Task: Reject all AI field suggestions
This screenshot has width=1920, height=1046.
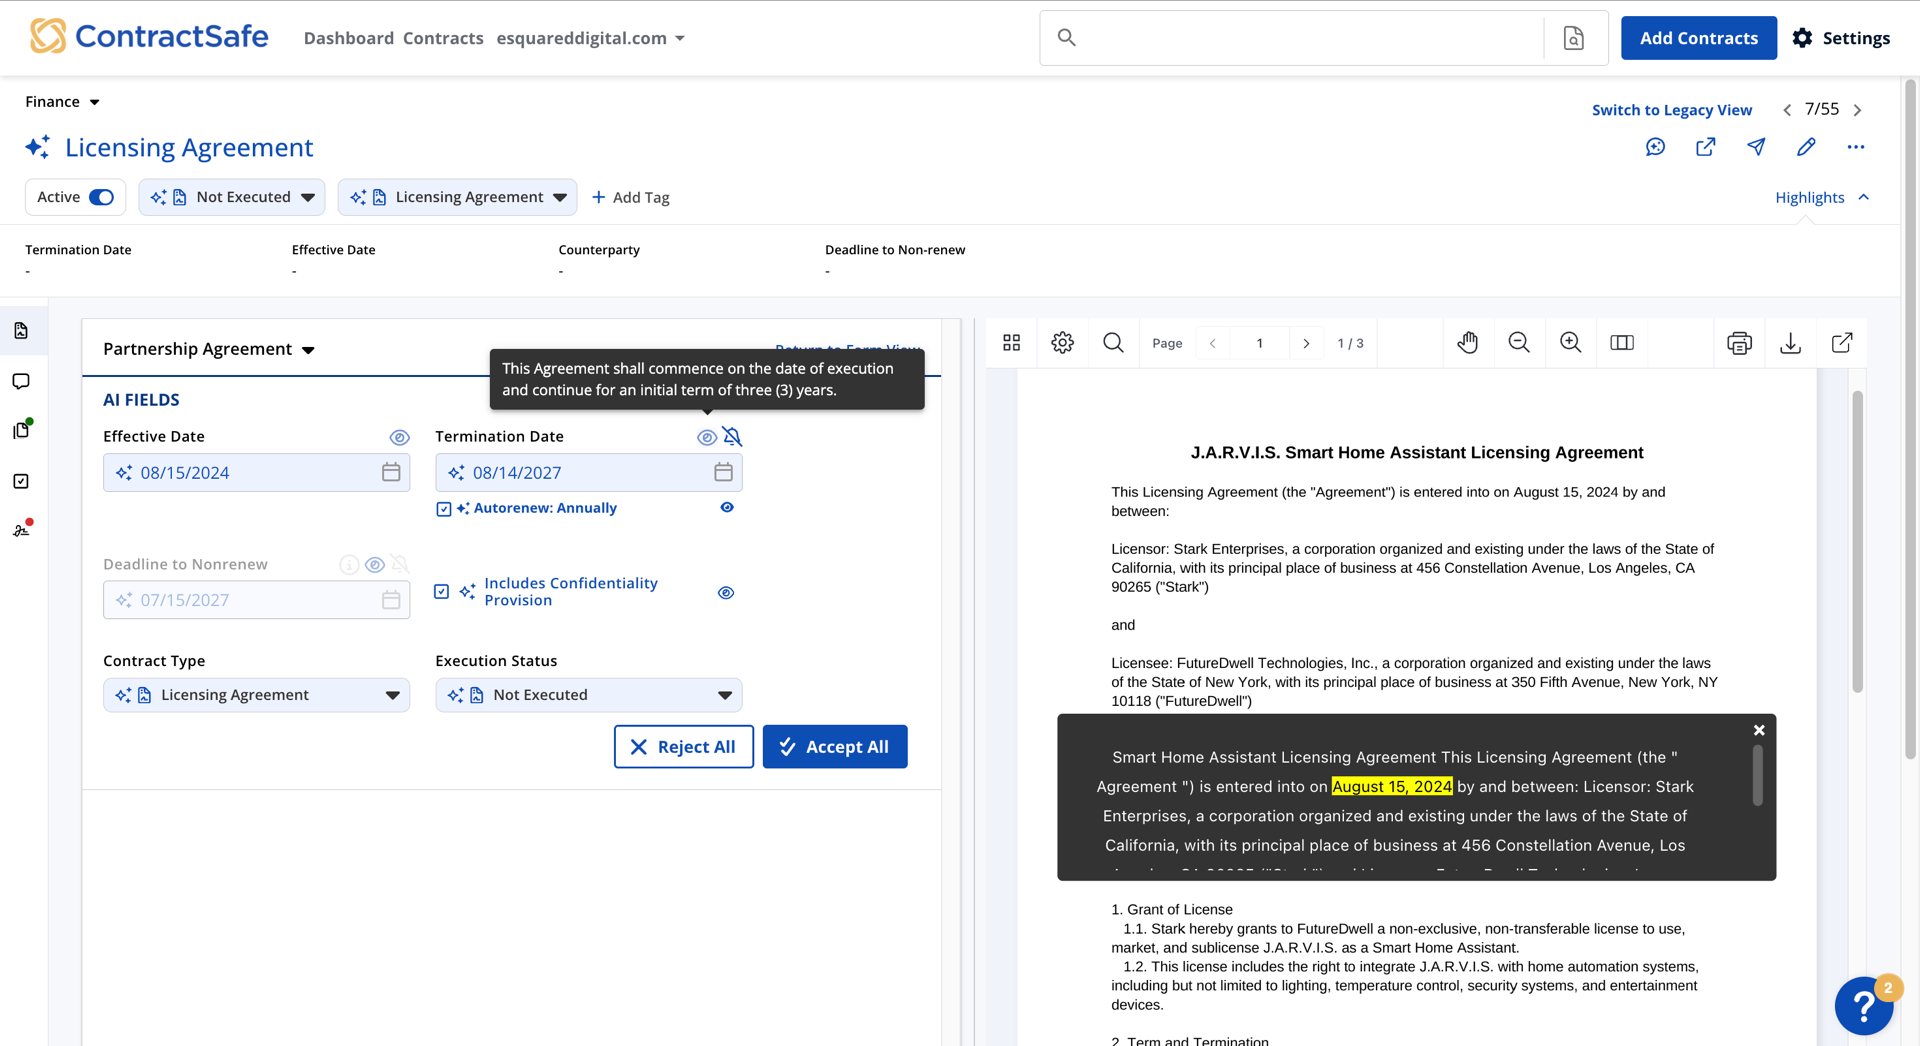Action: pos(684,747)
